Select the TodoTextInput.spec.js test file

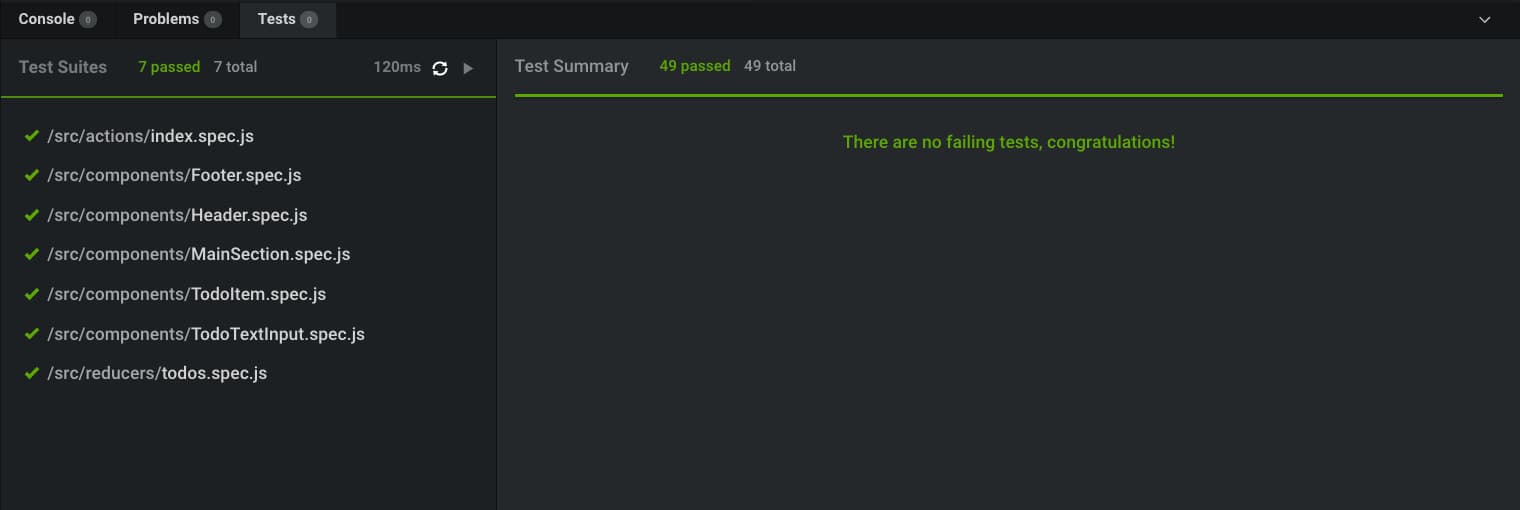[x=205, y=334]
